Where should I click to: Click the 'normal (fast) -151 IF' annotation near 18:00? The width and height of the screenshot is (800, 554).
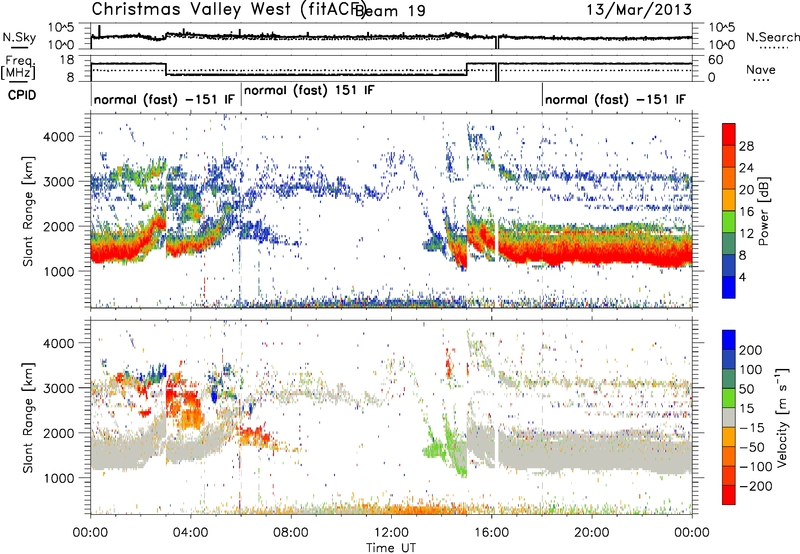pos(615,99)
